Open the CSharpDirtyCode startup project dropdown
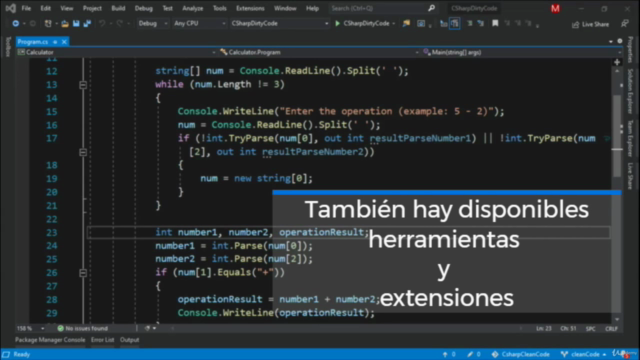Image resolution: width=640 pixels, height=360 pixels. tap(280, 24)
